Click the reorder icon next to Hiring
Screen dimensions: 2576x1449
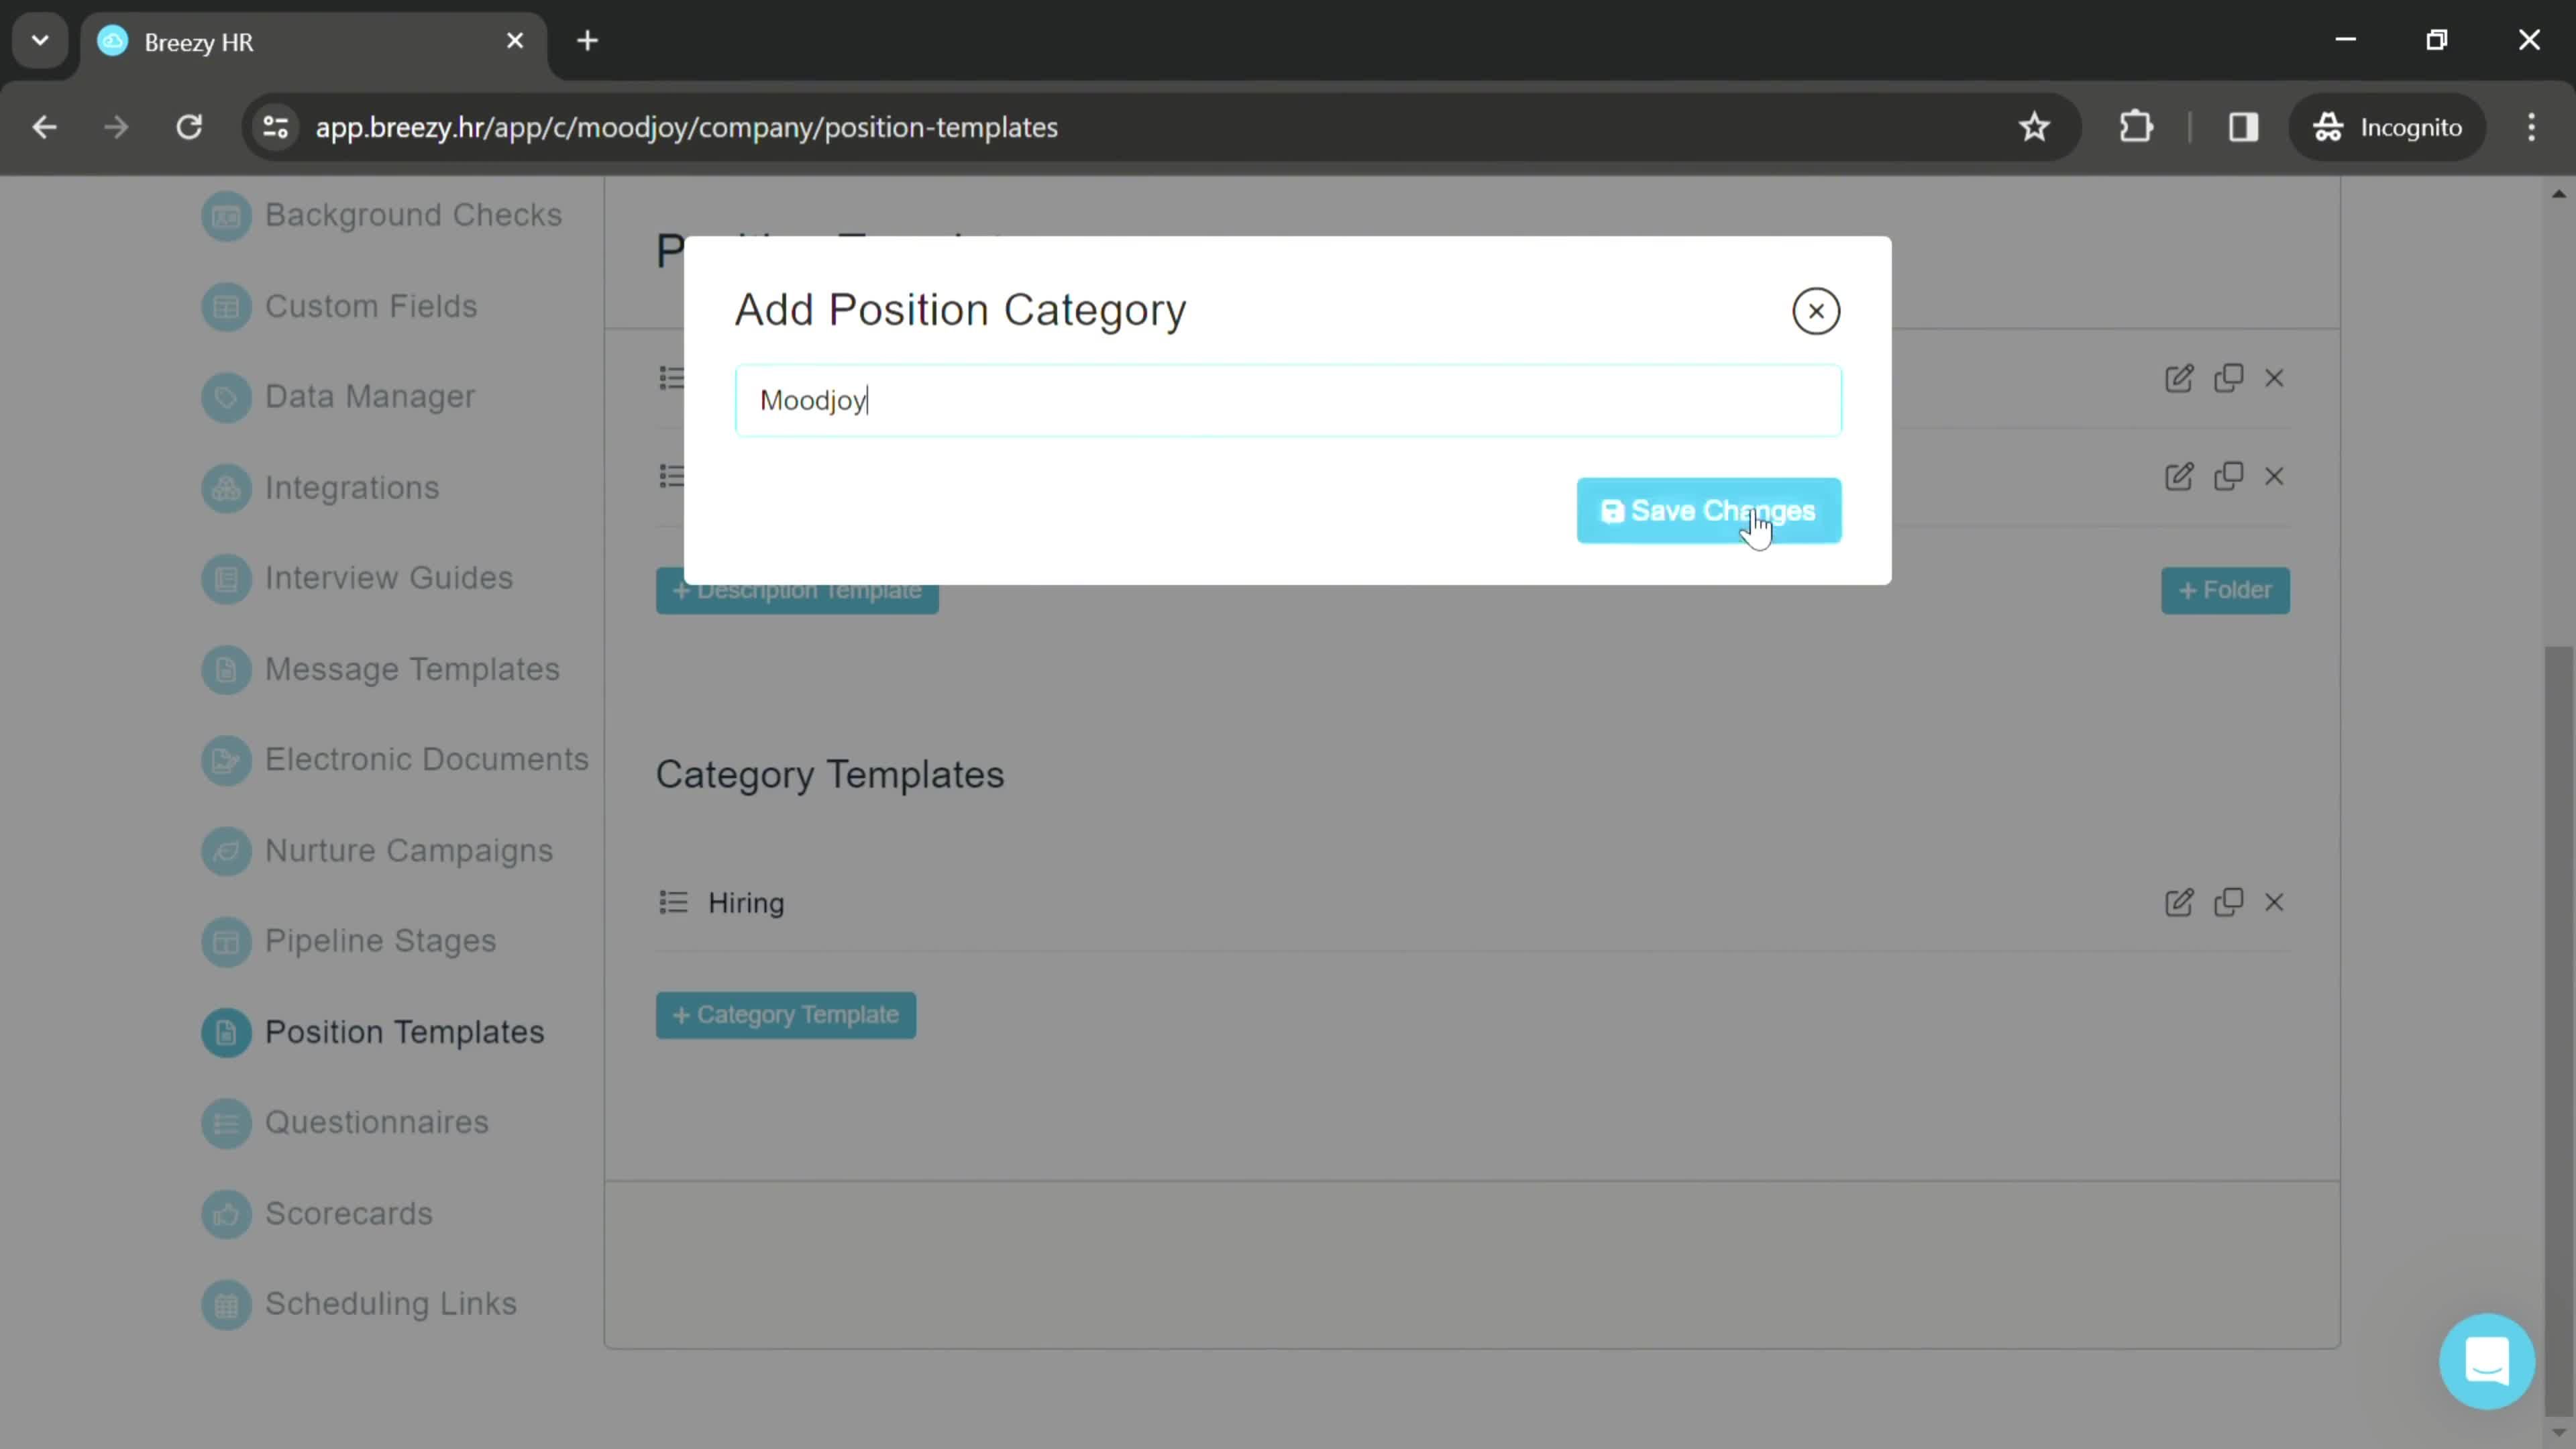pos(674,902)
